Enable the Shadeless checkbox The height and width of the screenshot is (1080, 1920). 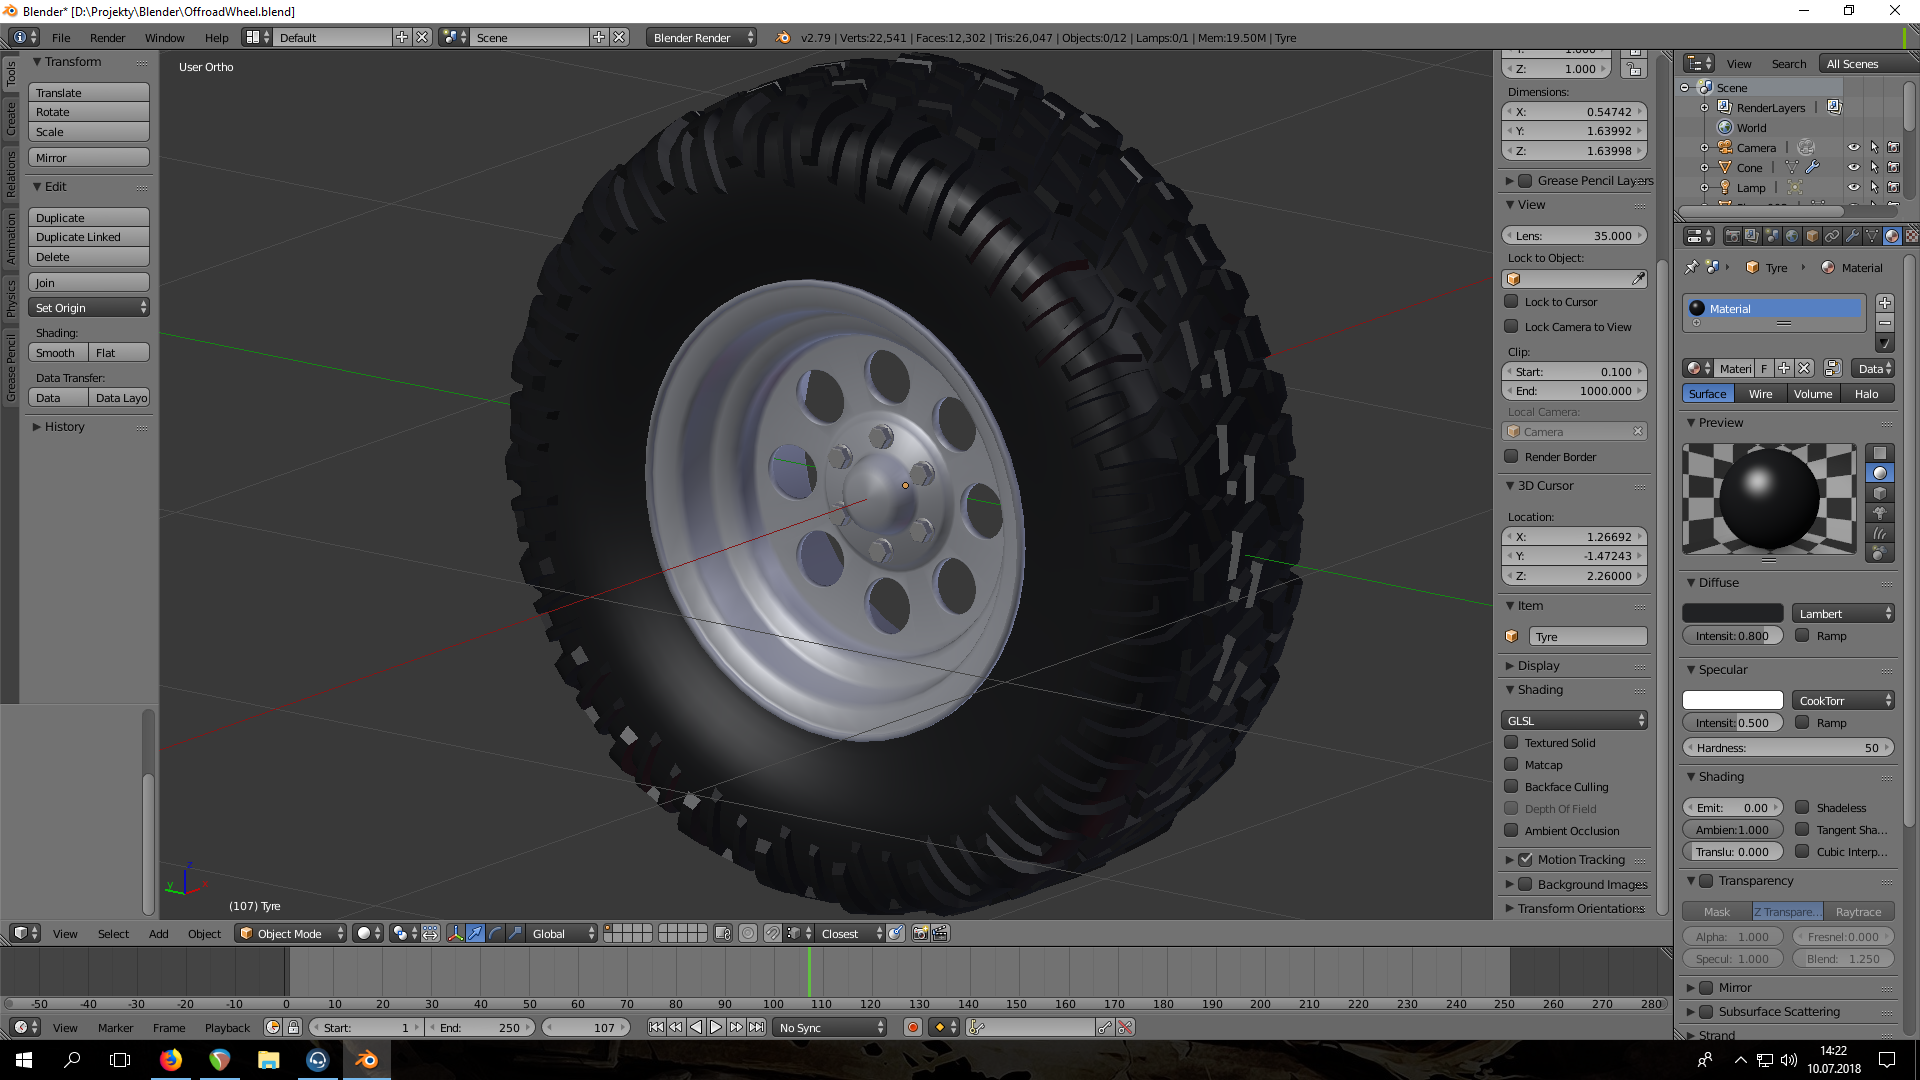(x=1802, y=807)
